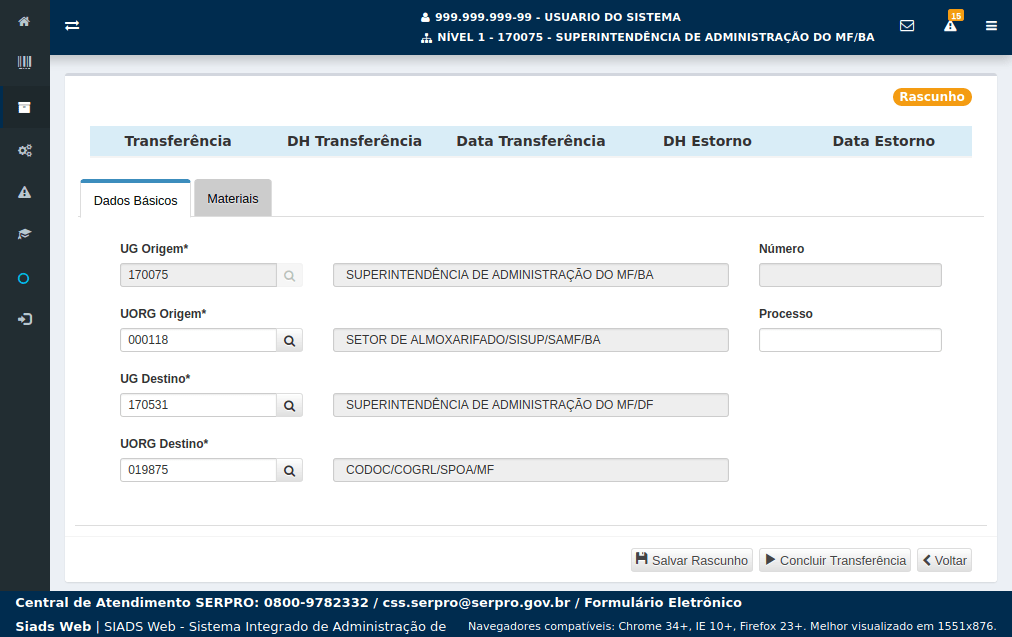Screen dimensions: 1012x637
Task: Click the circle icon in sidebar
Action: 24,279
